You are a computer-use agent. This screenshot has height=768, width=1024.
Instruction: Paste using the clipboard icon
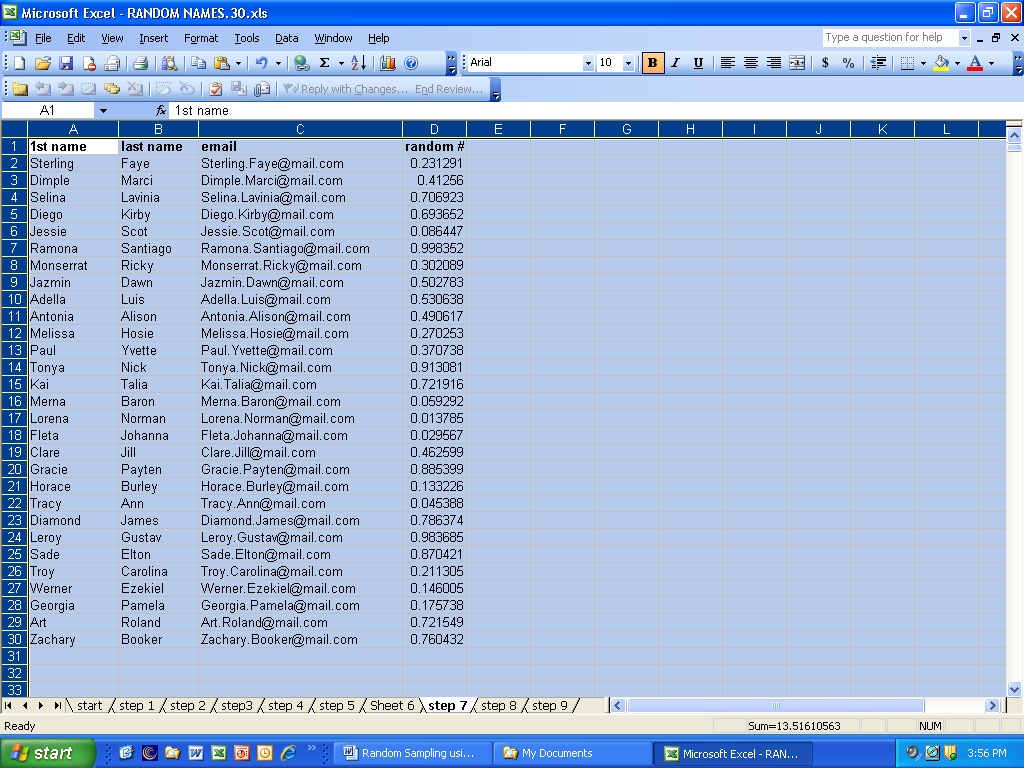(221, 63)
